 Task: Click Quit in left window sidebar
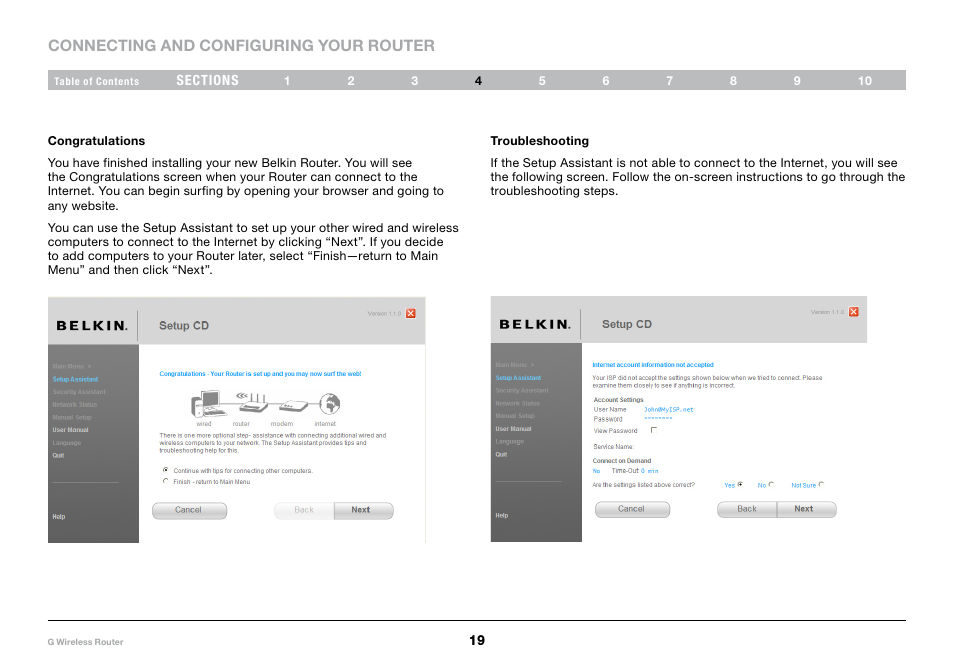[x=58, y=455]
